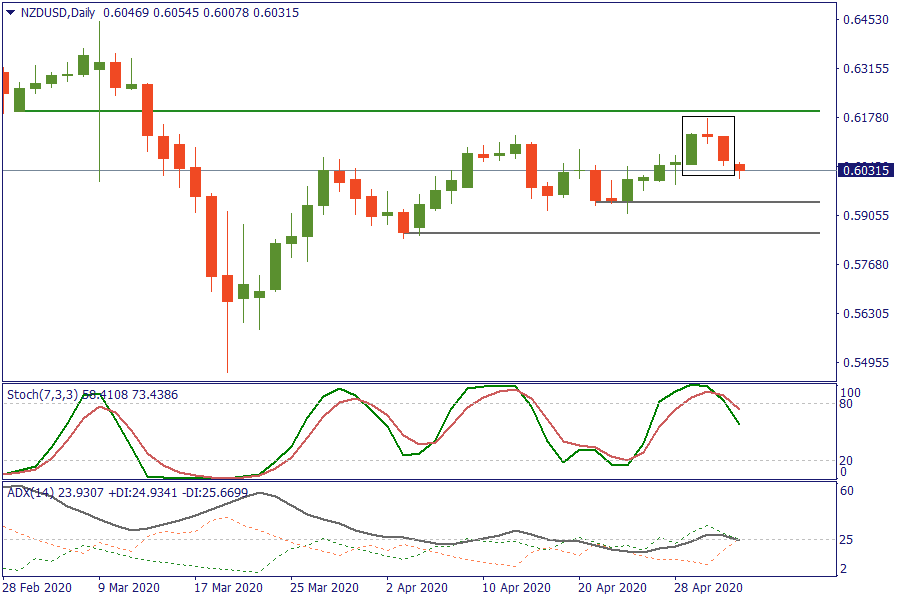
Task: Click the ADX scale 25 level label
Action: tap(847, 540)
